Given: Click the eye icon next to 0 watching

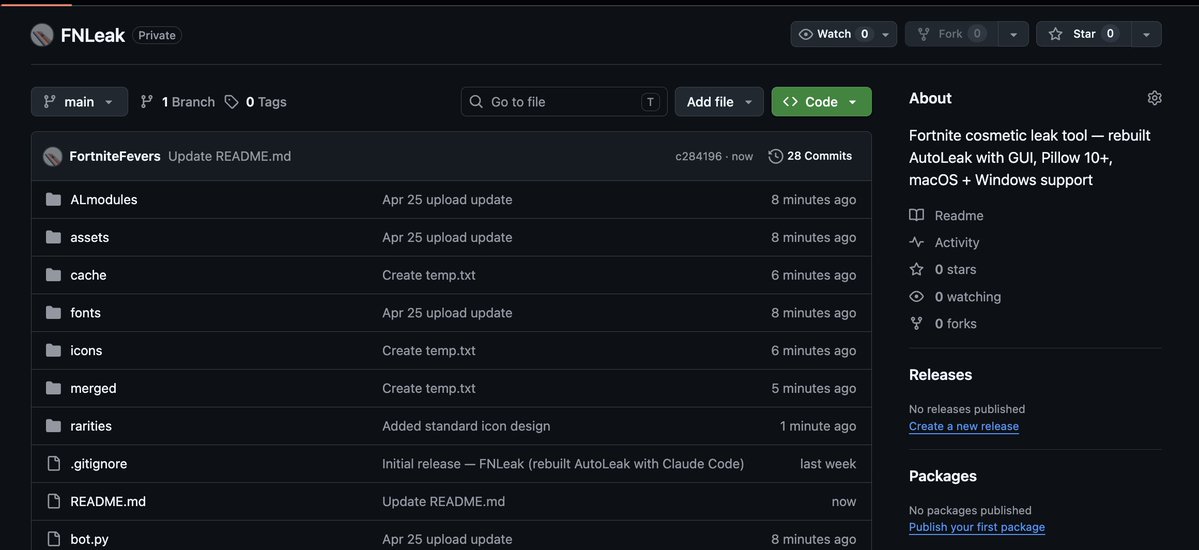Looking at the screenshot, I should [916, 297].
